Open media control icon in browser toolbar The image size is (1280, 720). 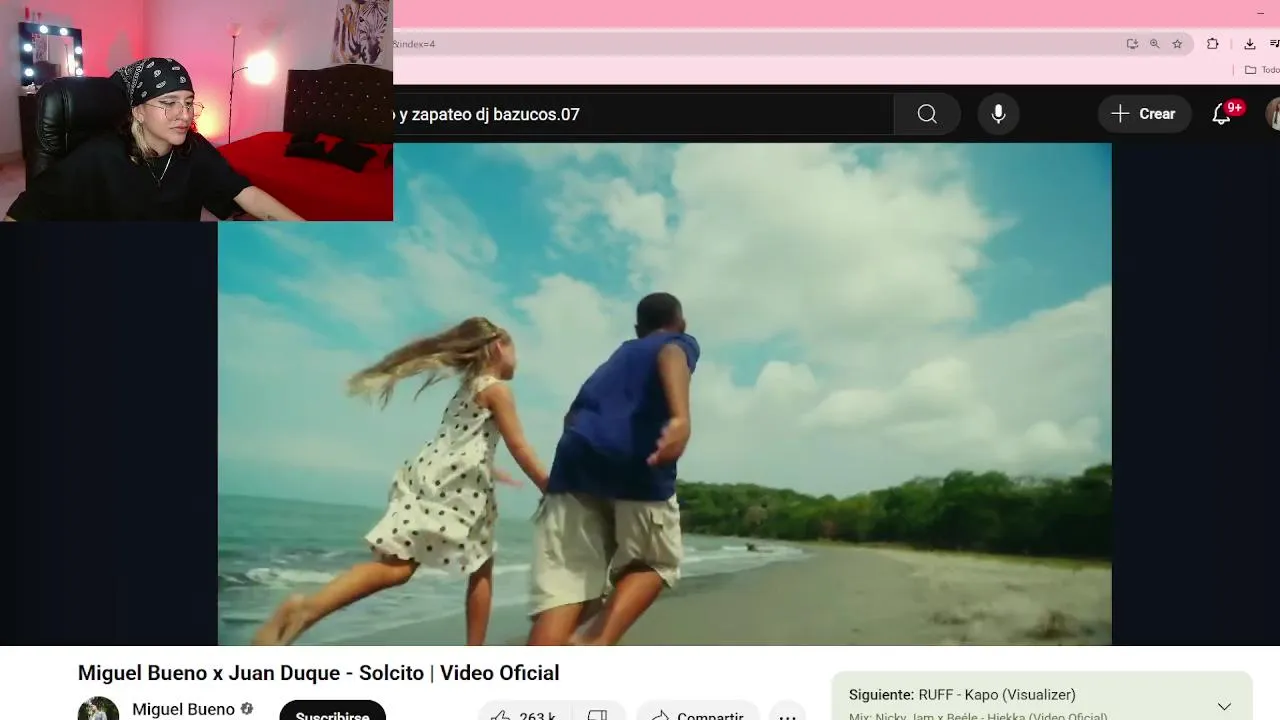pos(1274,44)
